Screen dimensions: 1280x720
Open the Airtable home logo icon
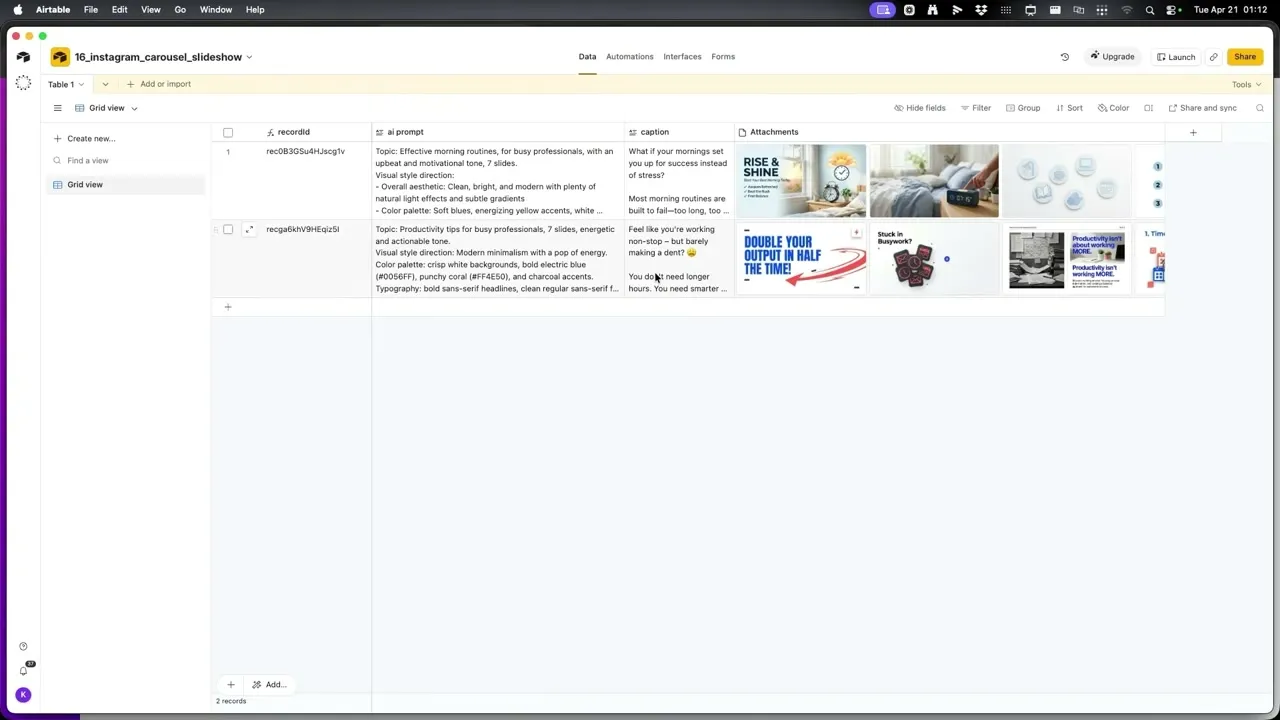(x=23, y=57)
